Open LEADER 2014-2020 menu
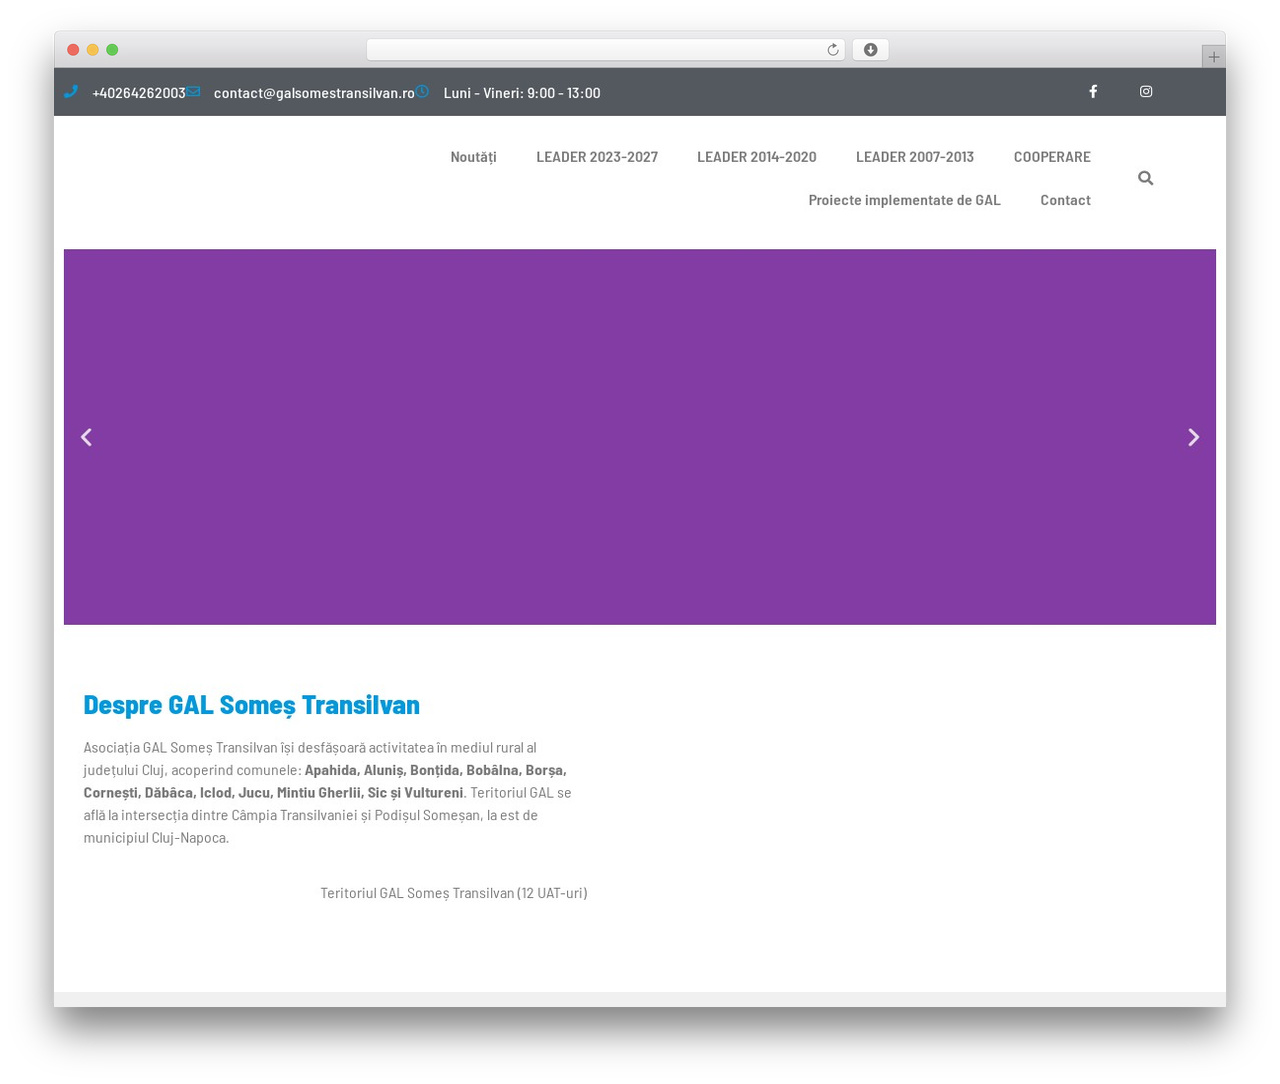The height and width of the screenshot is (1084, 1280). (x=757, y=157)
